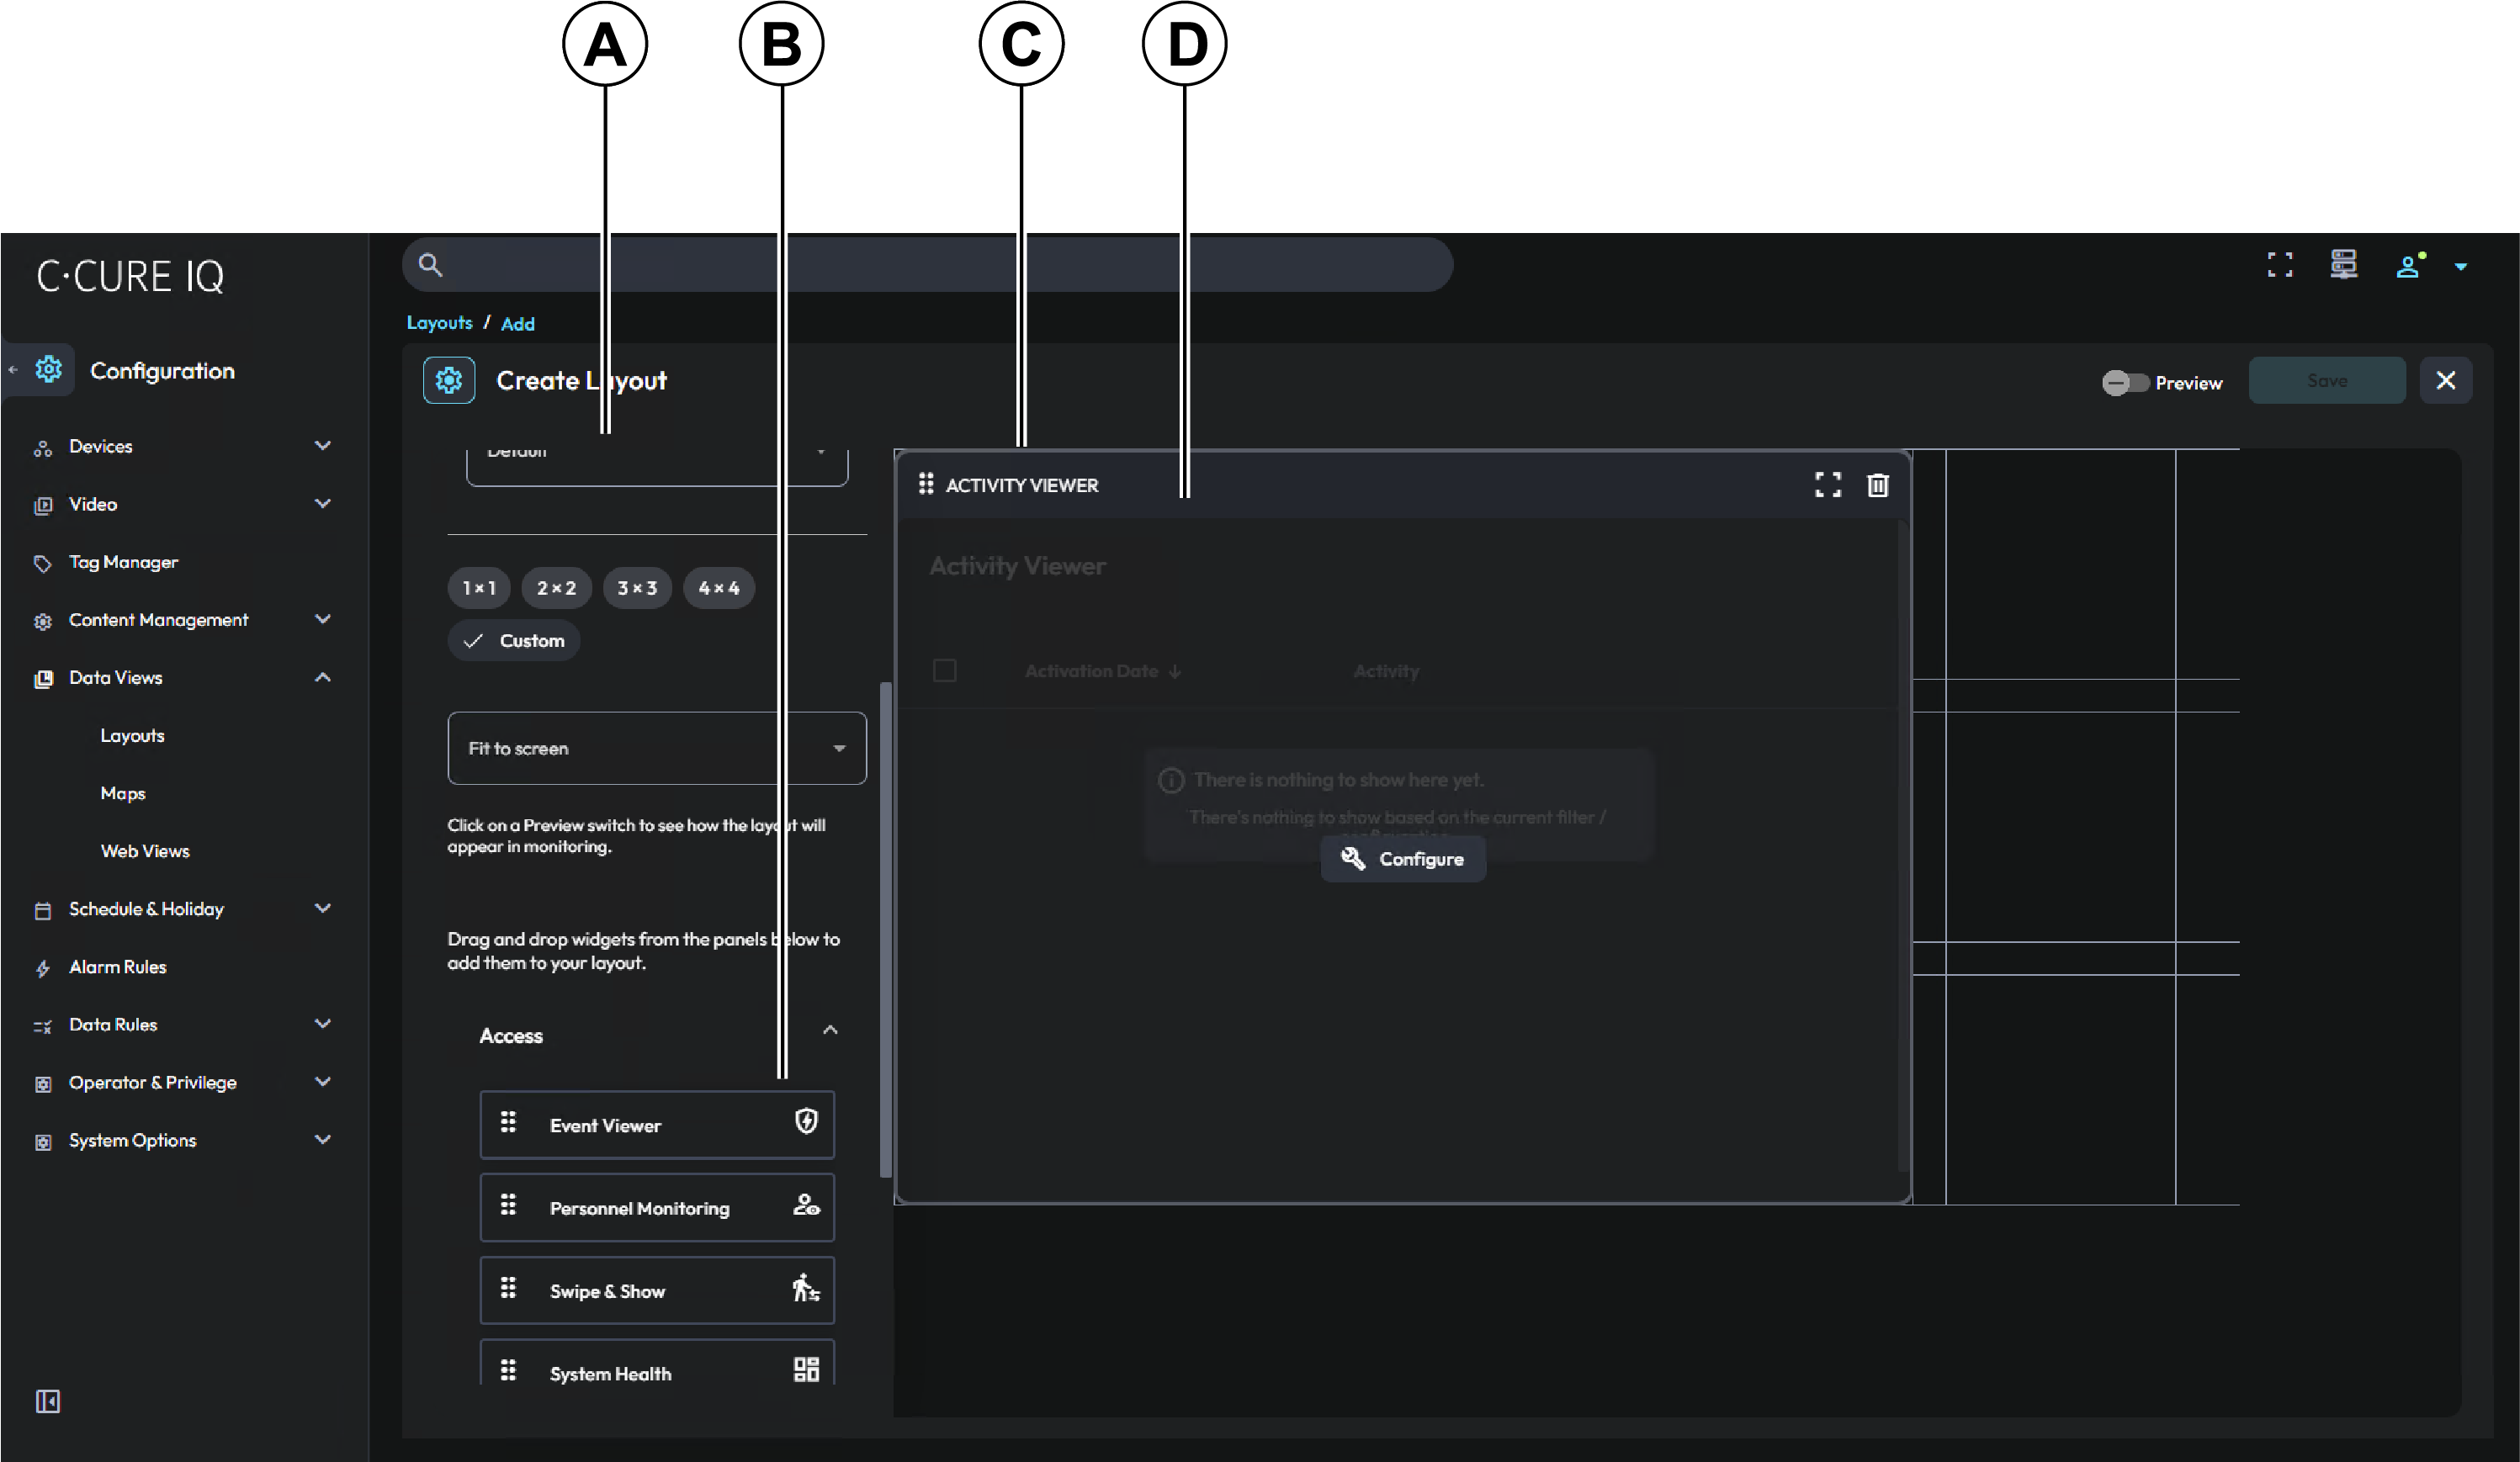Delete the Activity Viewer widget via trash icon
This screenshot has height=1462, width=2520.
point(1877,485)
